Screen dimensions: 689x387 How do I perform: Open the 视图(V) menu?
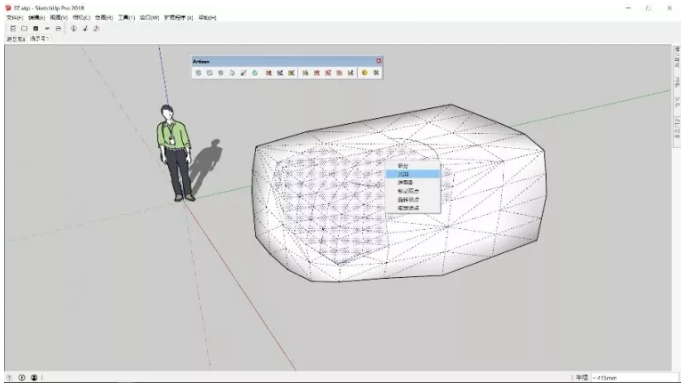(x=58, y=18)
